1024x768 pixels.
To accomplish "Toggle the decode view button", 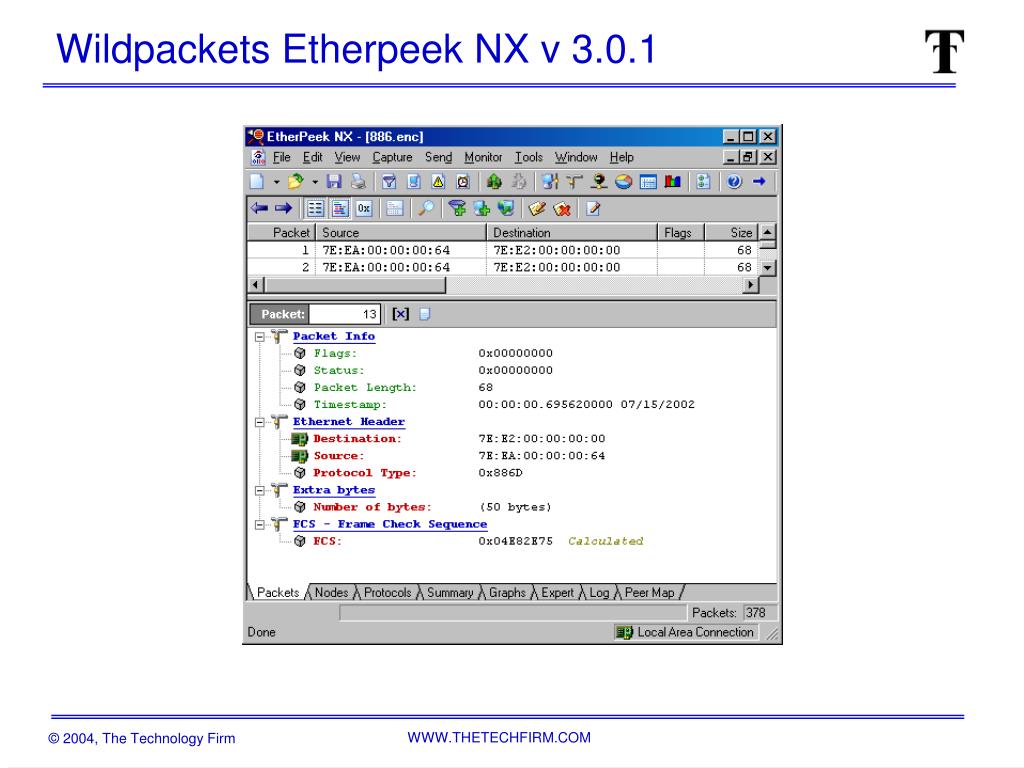I will point(340,208).
